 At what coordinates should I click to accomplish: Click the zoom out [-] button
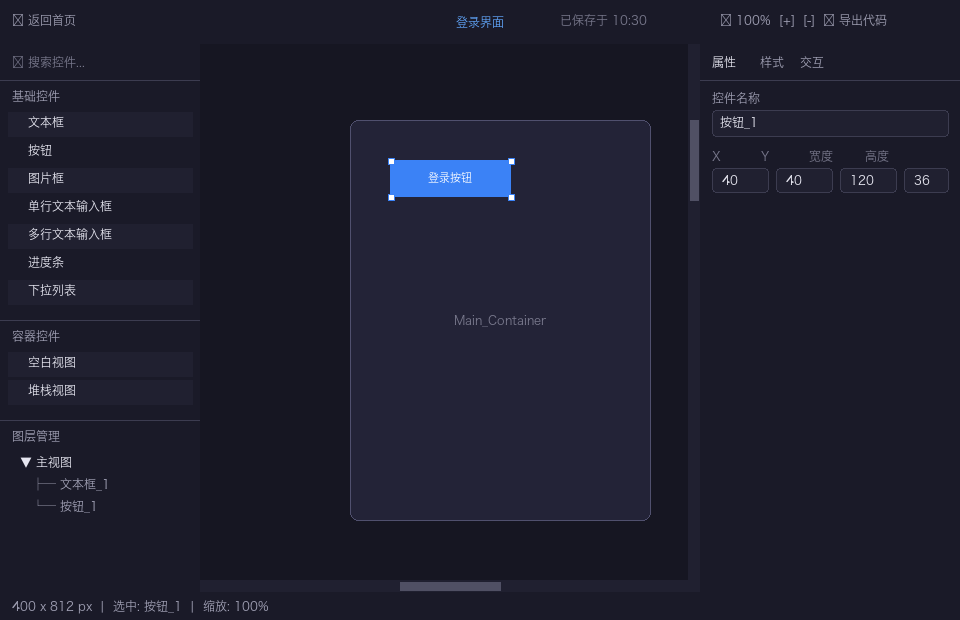pyautogui.click(x=809, y=21)
